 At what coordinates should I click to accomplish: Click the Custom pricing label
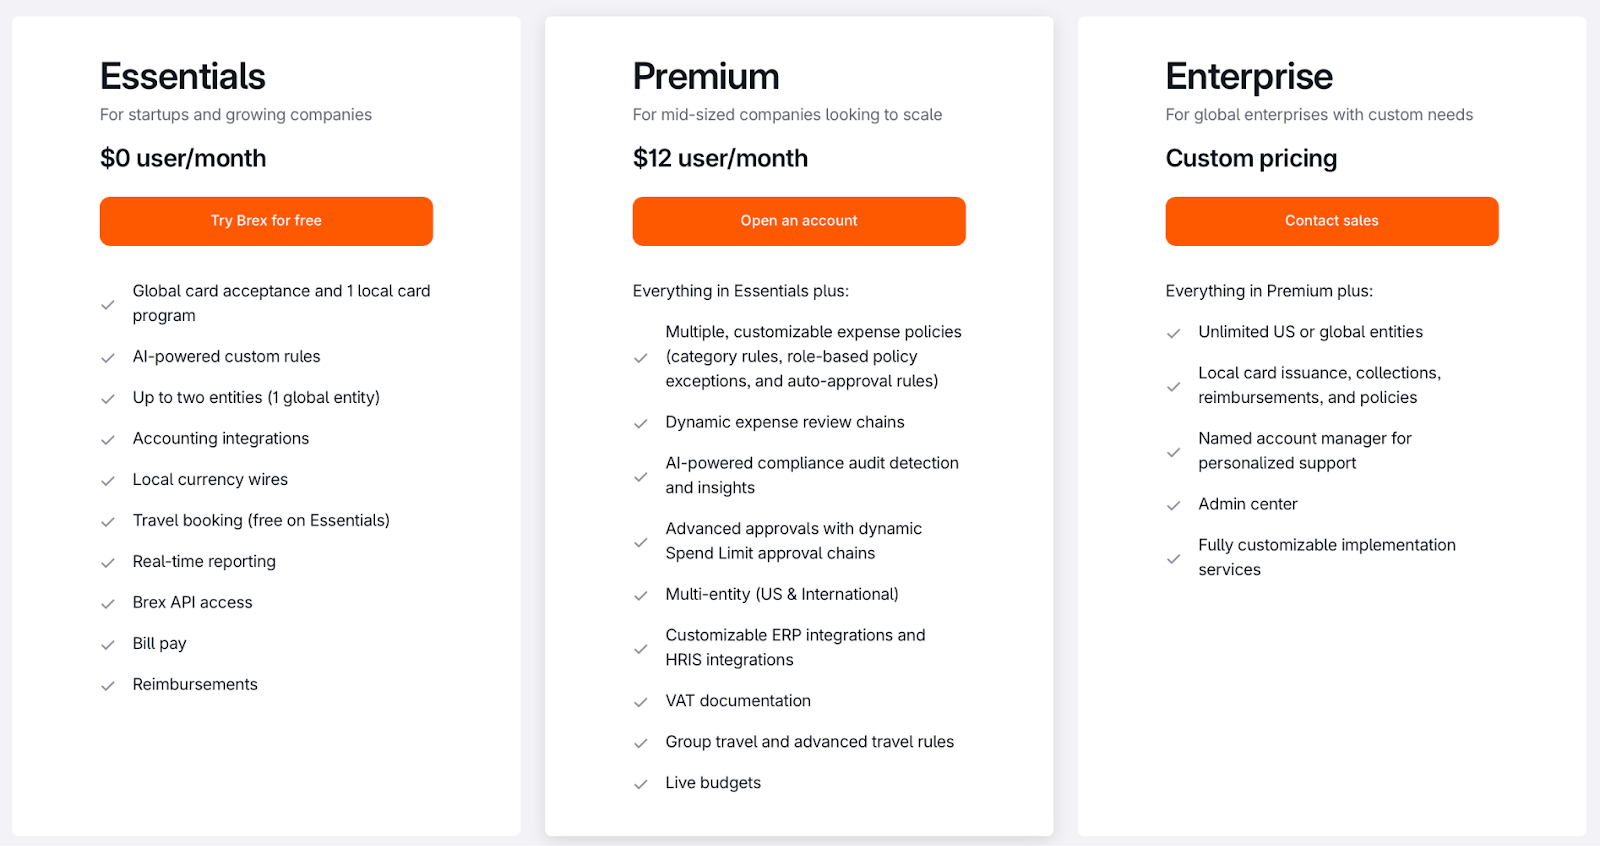[1251, 158]
